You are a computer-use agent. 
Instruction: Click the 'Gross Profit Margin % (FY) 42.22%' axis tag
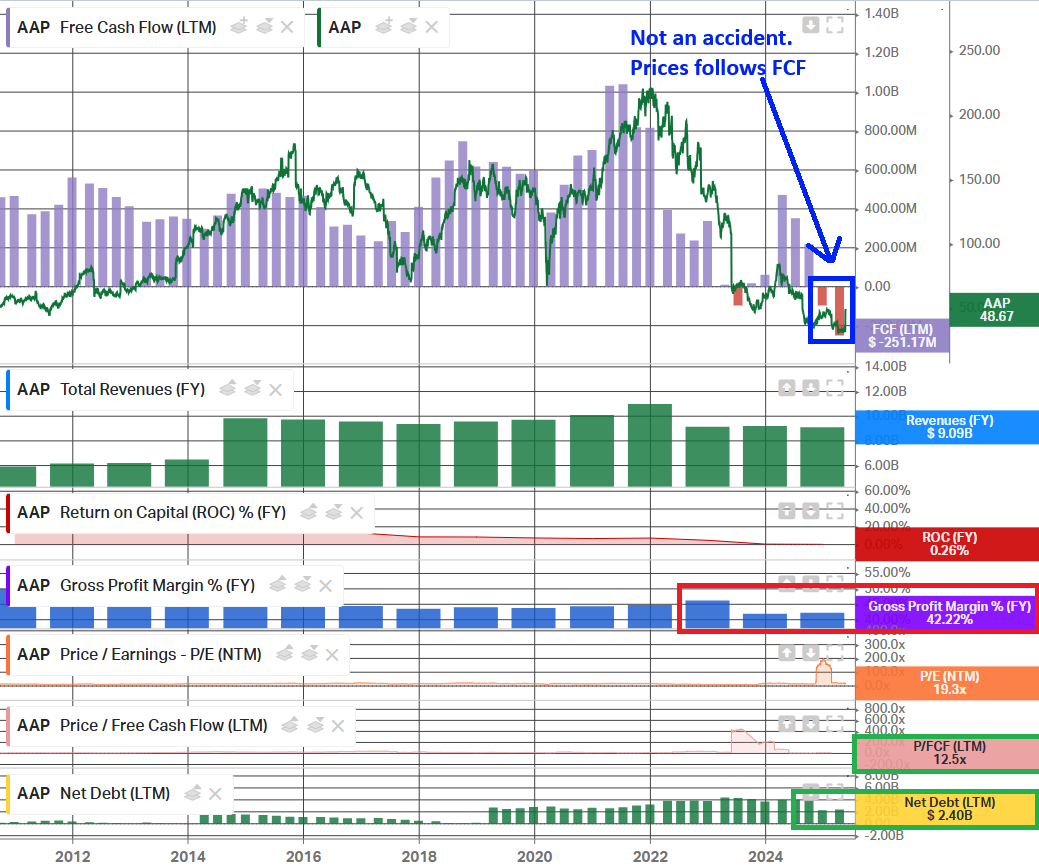(948, 612)
